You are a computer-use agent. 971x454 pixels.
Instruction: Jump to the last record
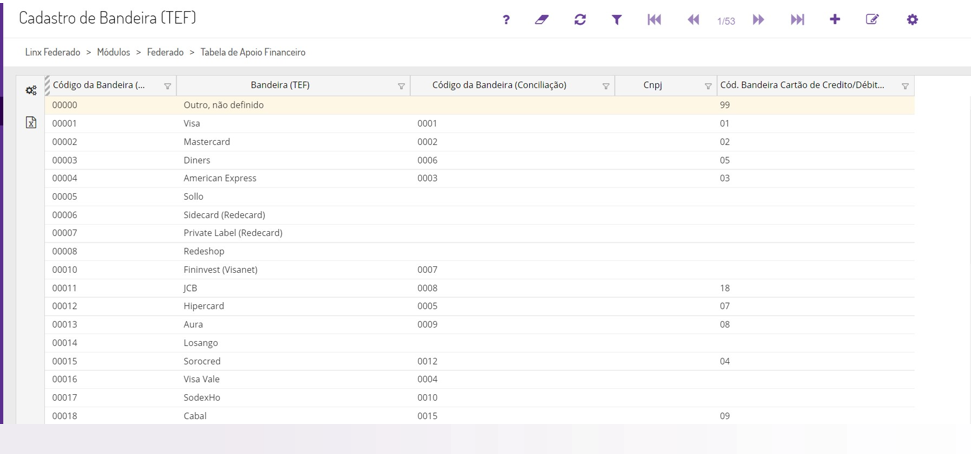[x=798, y=20]
